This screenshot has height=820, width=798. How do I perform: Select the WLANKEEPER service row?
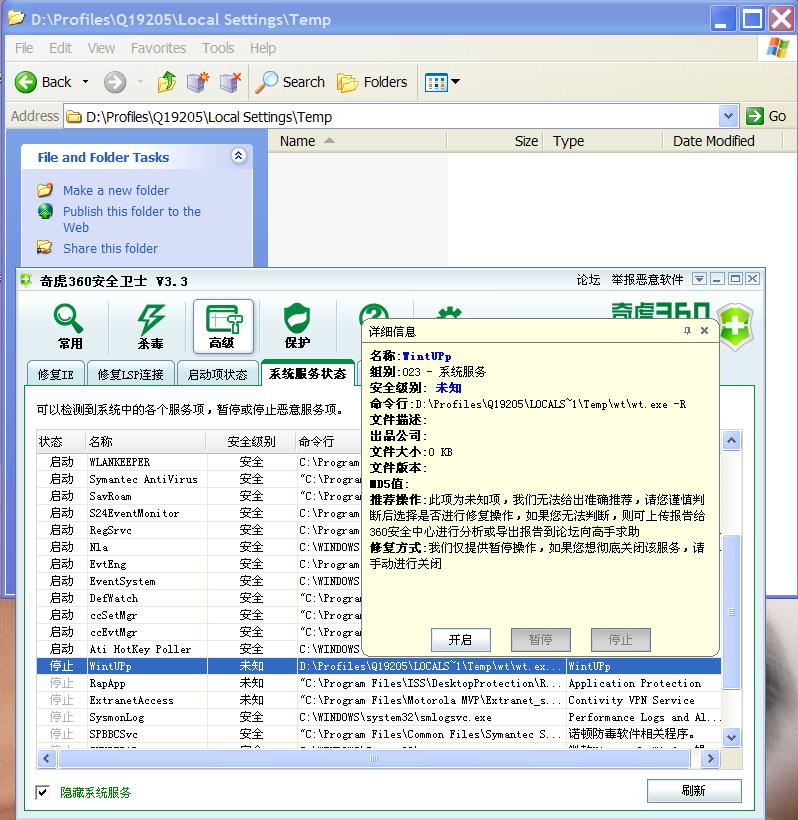(199, 462)
